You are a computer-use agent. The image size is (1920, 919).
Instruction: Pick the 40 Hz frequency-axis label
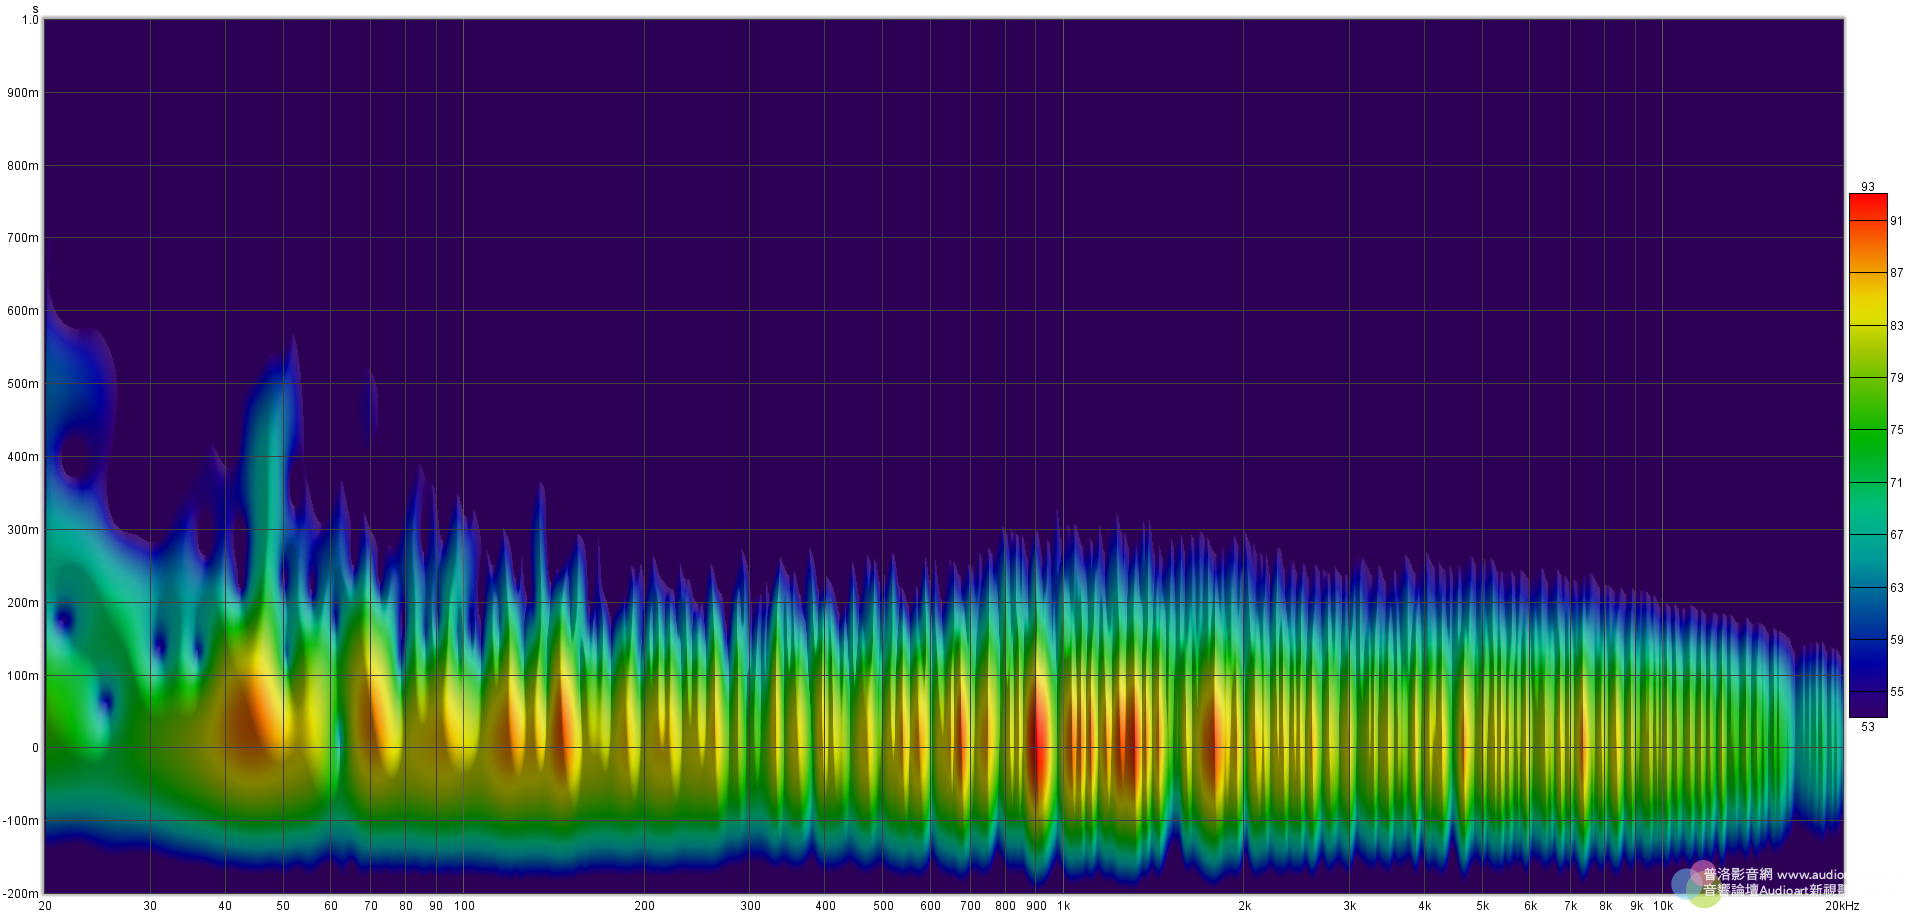click(225, 906)
